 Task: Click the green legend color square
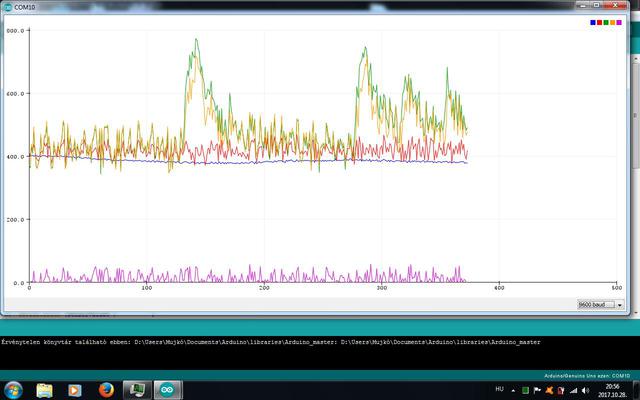[x=606, y=20]
